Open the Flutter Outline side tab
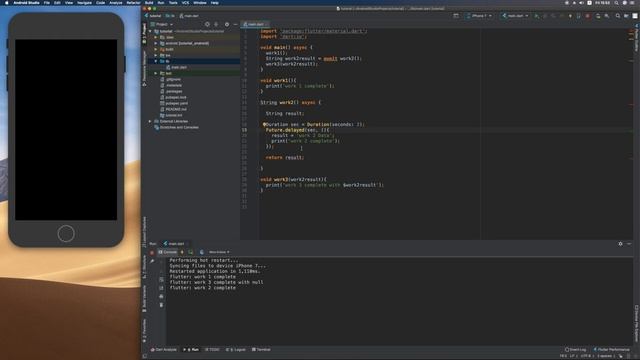The height and width of the screenshot is (360, 640). point(636,38)
